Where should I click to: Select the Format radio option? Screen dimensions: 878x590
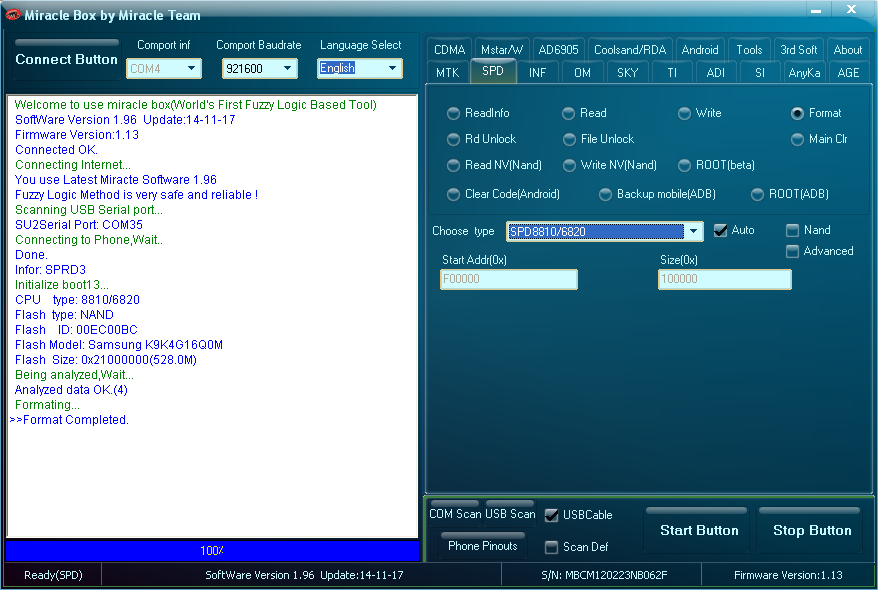816,113
